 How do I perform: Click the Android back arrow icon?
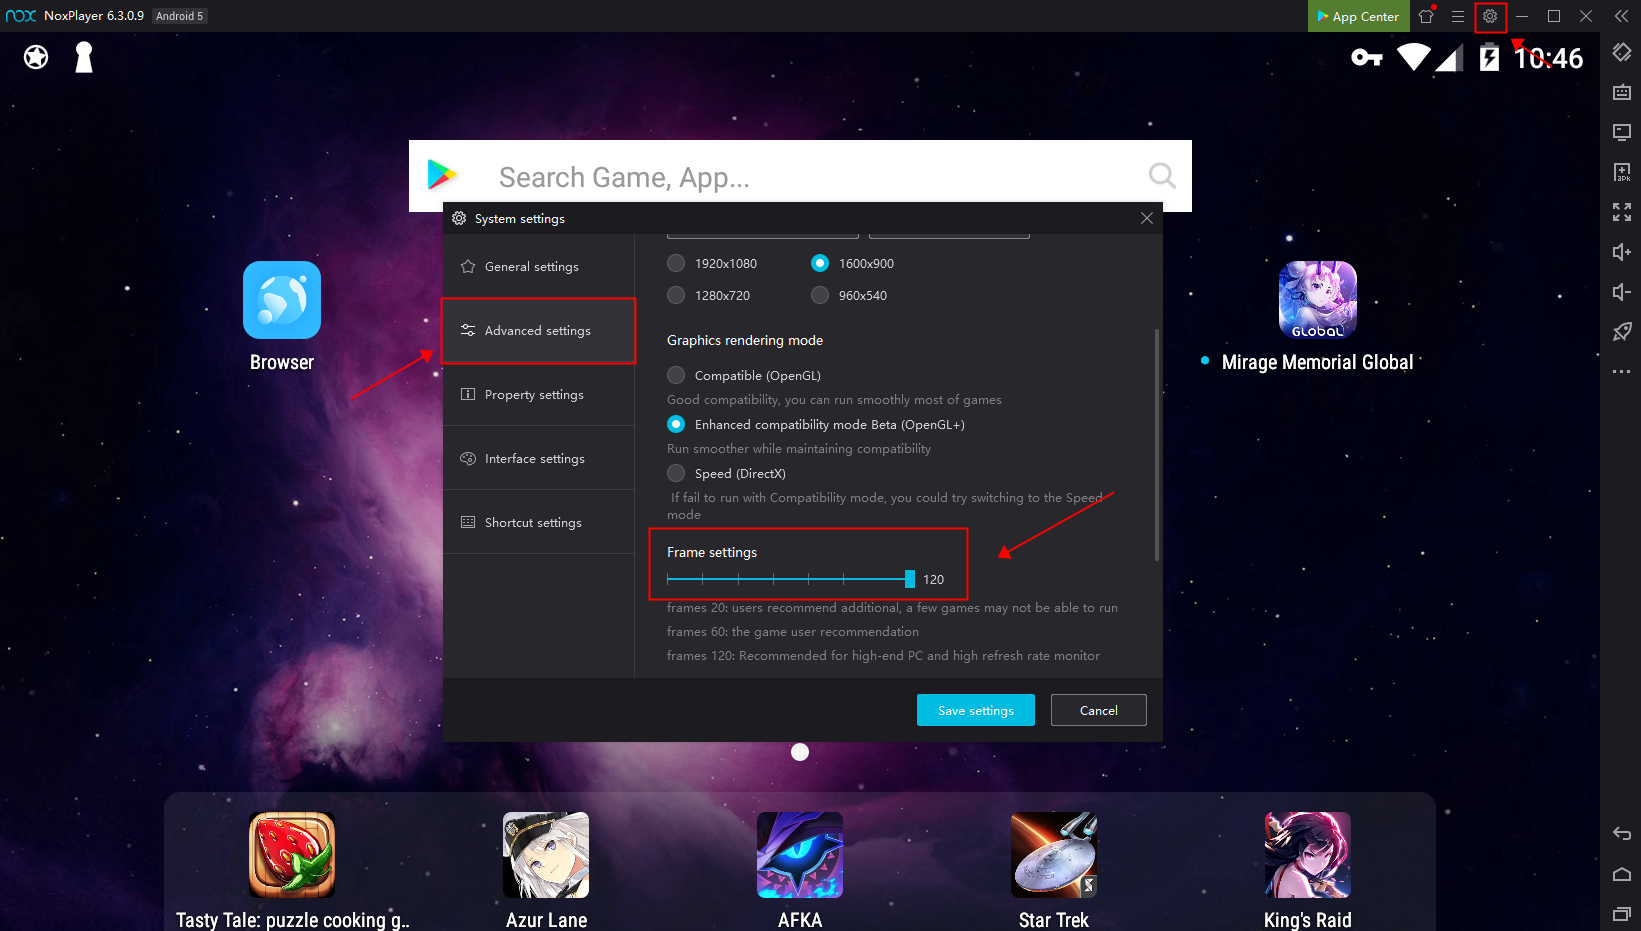tap(1621, 834)
